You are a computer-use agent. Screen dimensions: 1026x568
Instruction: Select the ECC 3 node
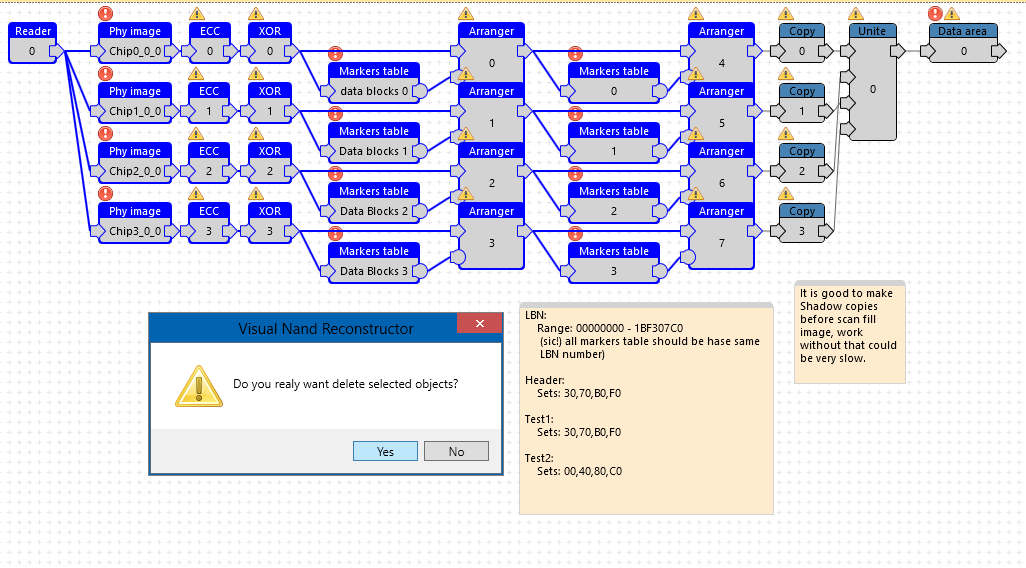pos(209,223)
